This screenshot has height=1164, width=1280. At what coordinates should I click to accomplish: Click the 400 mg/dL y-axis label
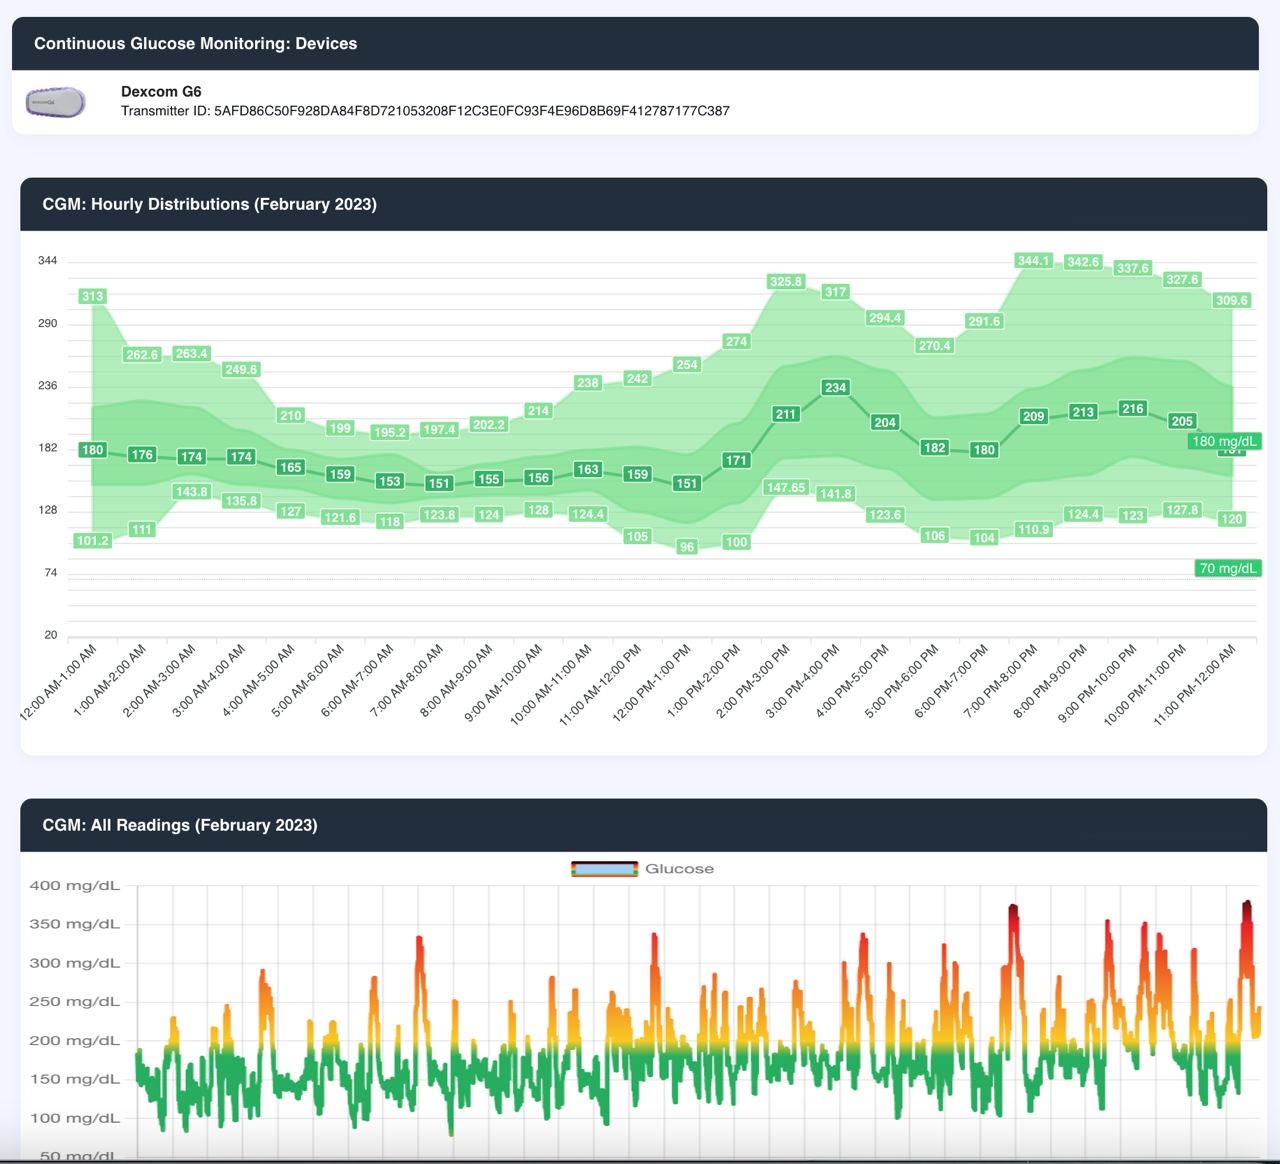click(x=74, y=885)
